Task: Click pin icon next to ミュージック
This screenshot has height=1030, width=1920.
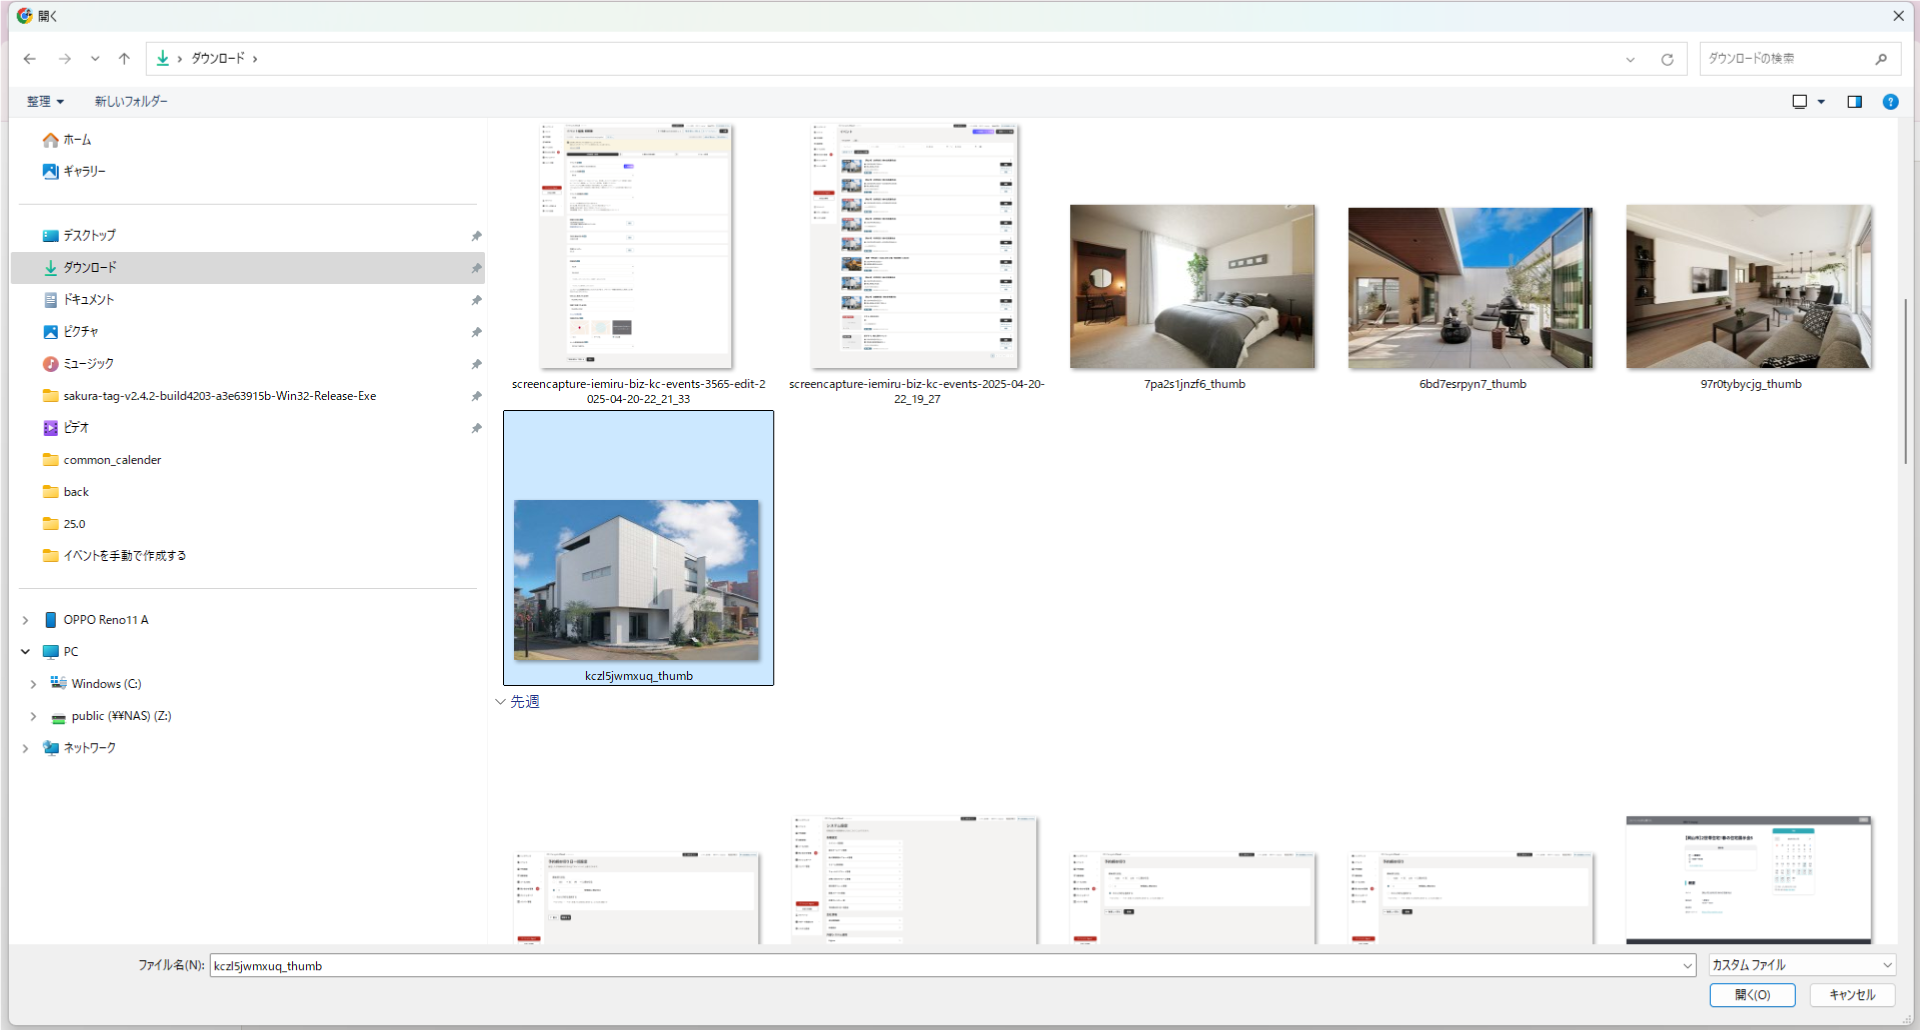Action: point(476,364)
